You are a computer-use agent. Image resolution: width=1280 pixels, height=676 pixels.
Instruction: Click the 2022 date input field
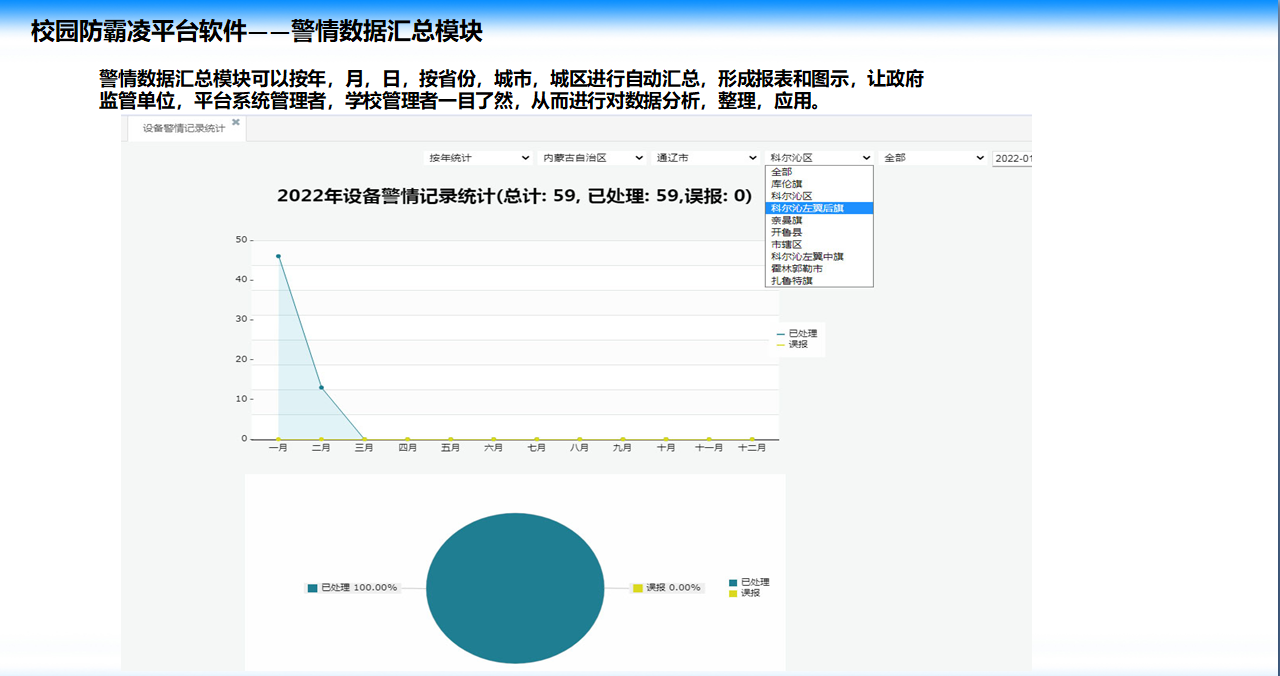tap(1012, 158)
